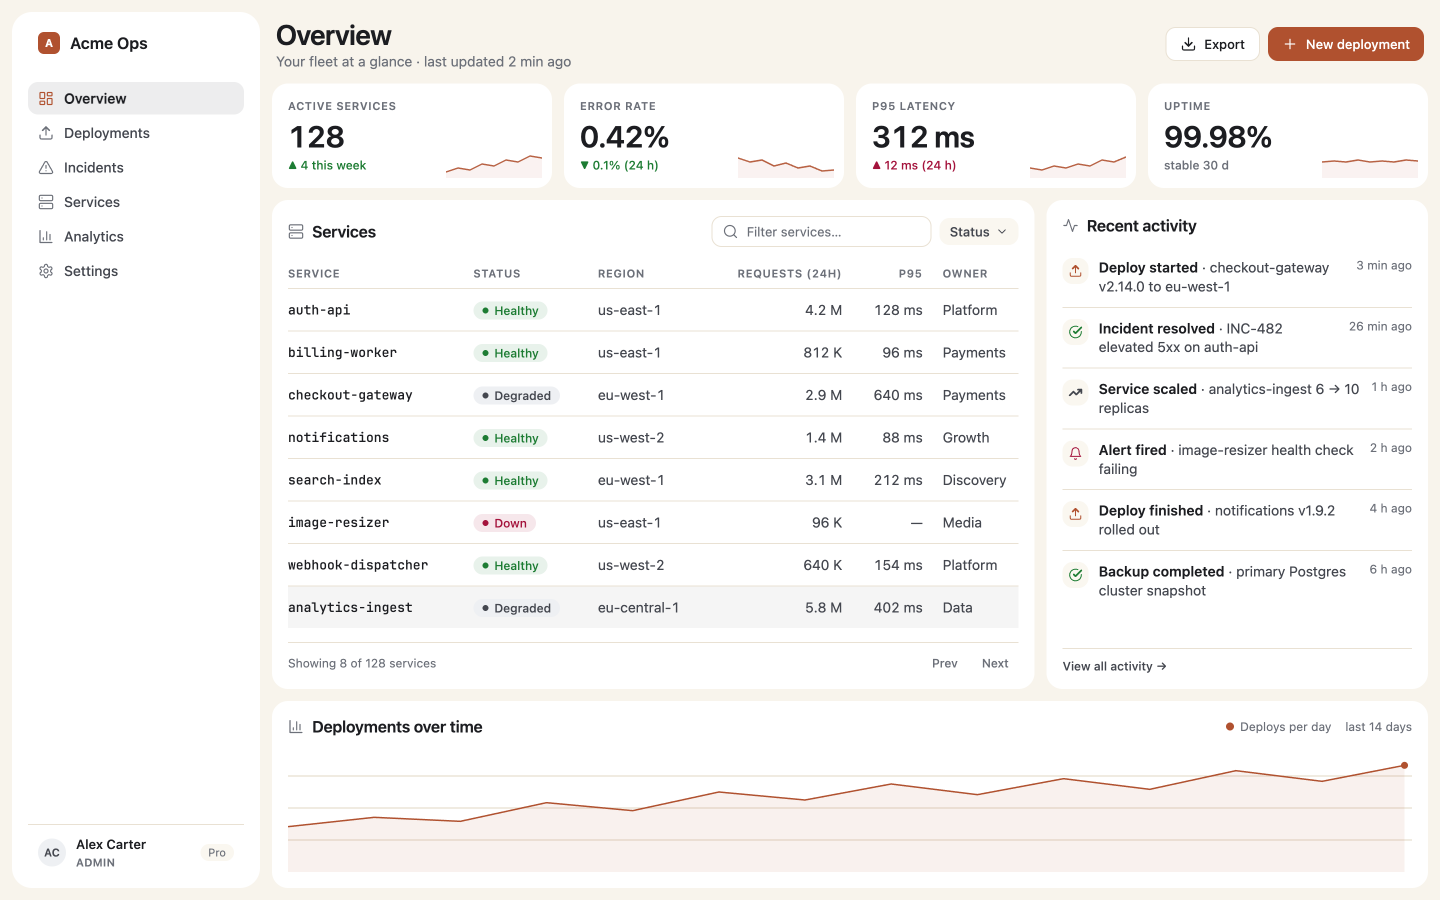Click the Discovery owner cell
This screenshot has width=1440, height=900.
point(974,480)
